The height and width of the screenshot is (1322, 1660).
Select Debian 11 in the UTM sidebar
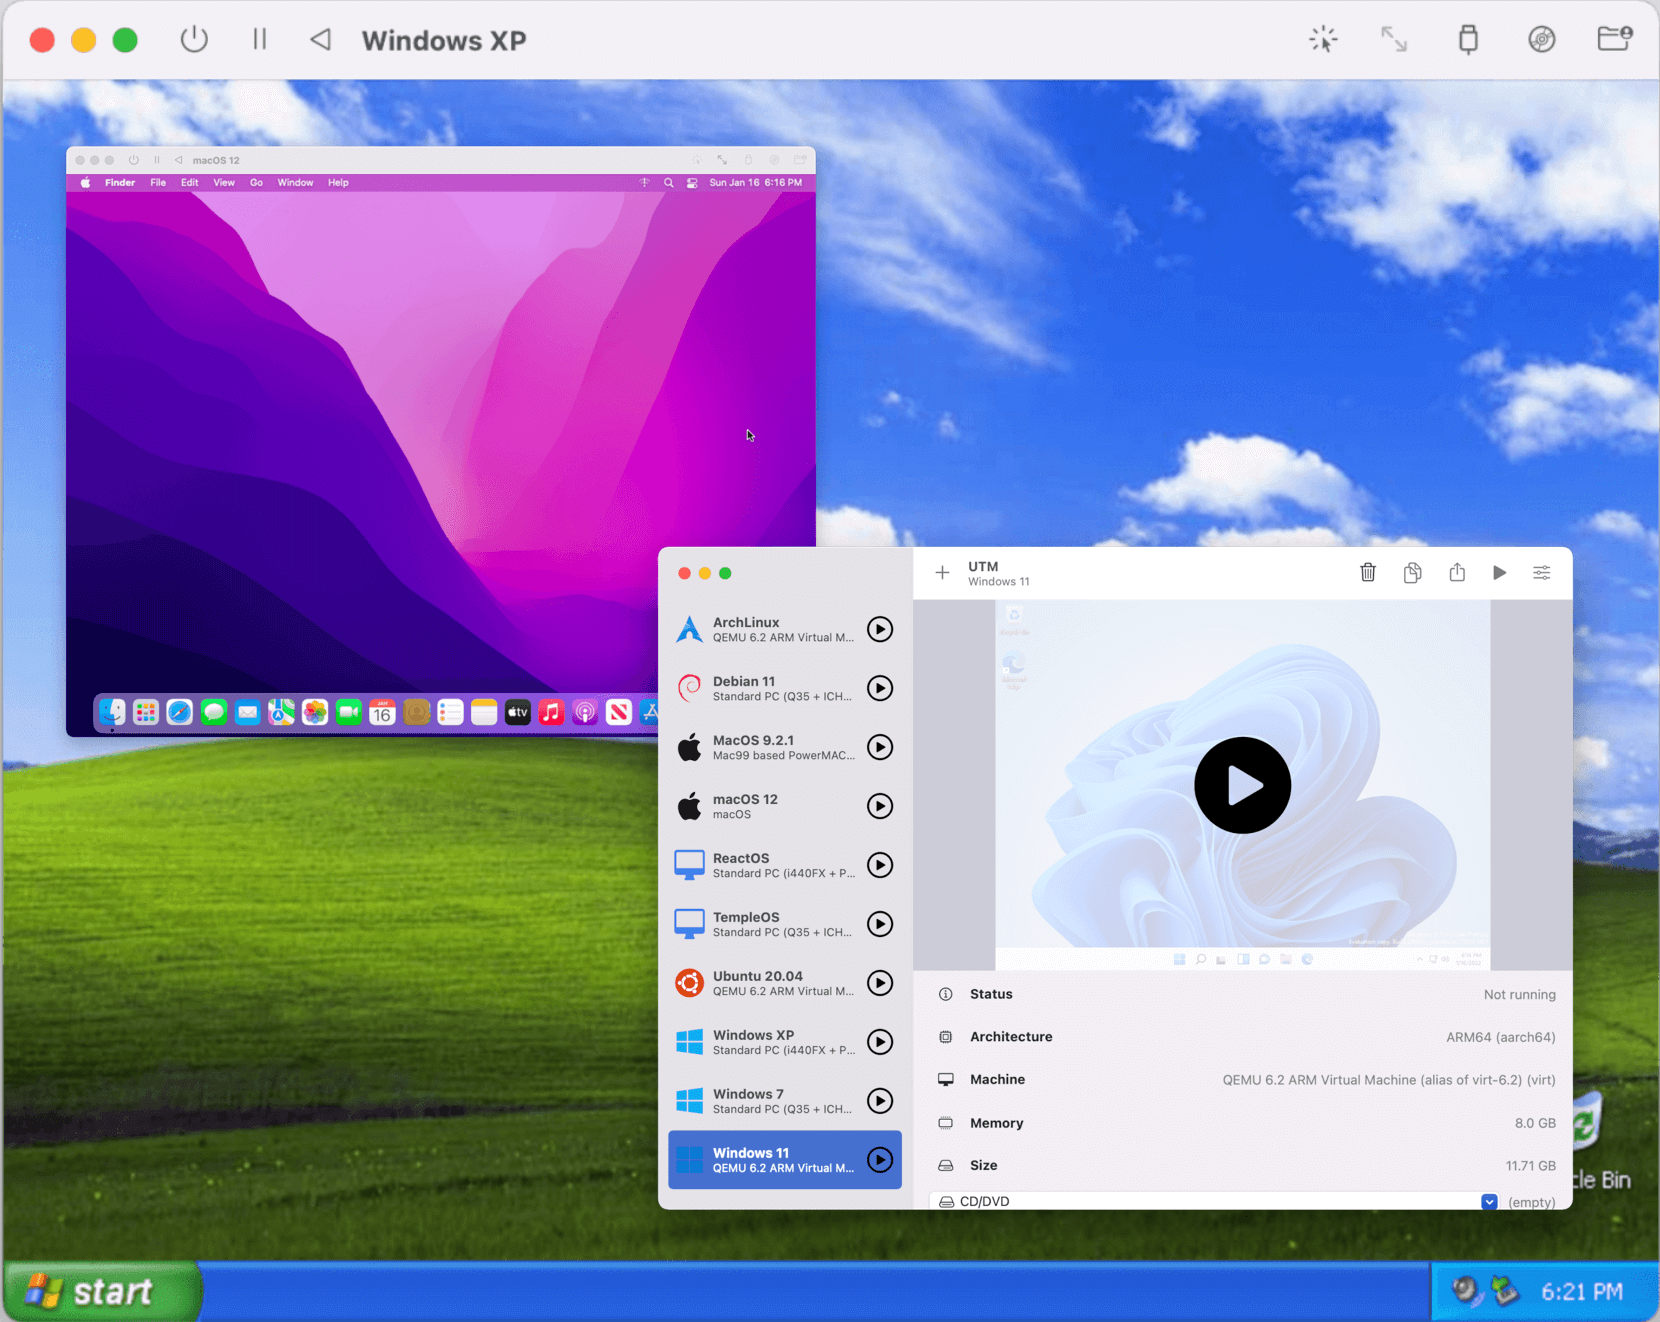(785, 688)
